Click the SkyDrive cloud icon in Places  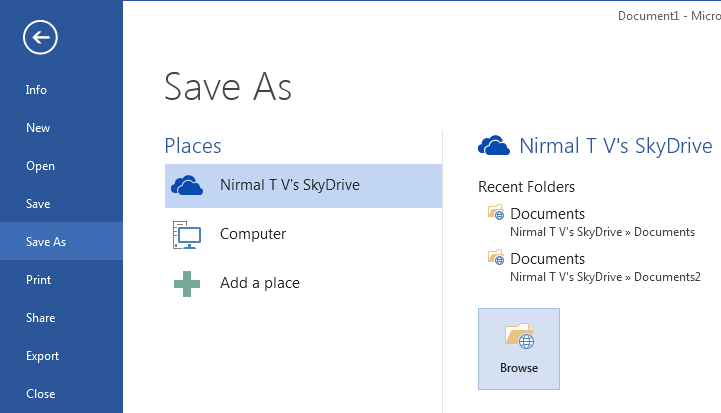[x=187, y=185]
